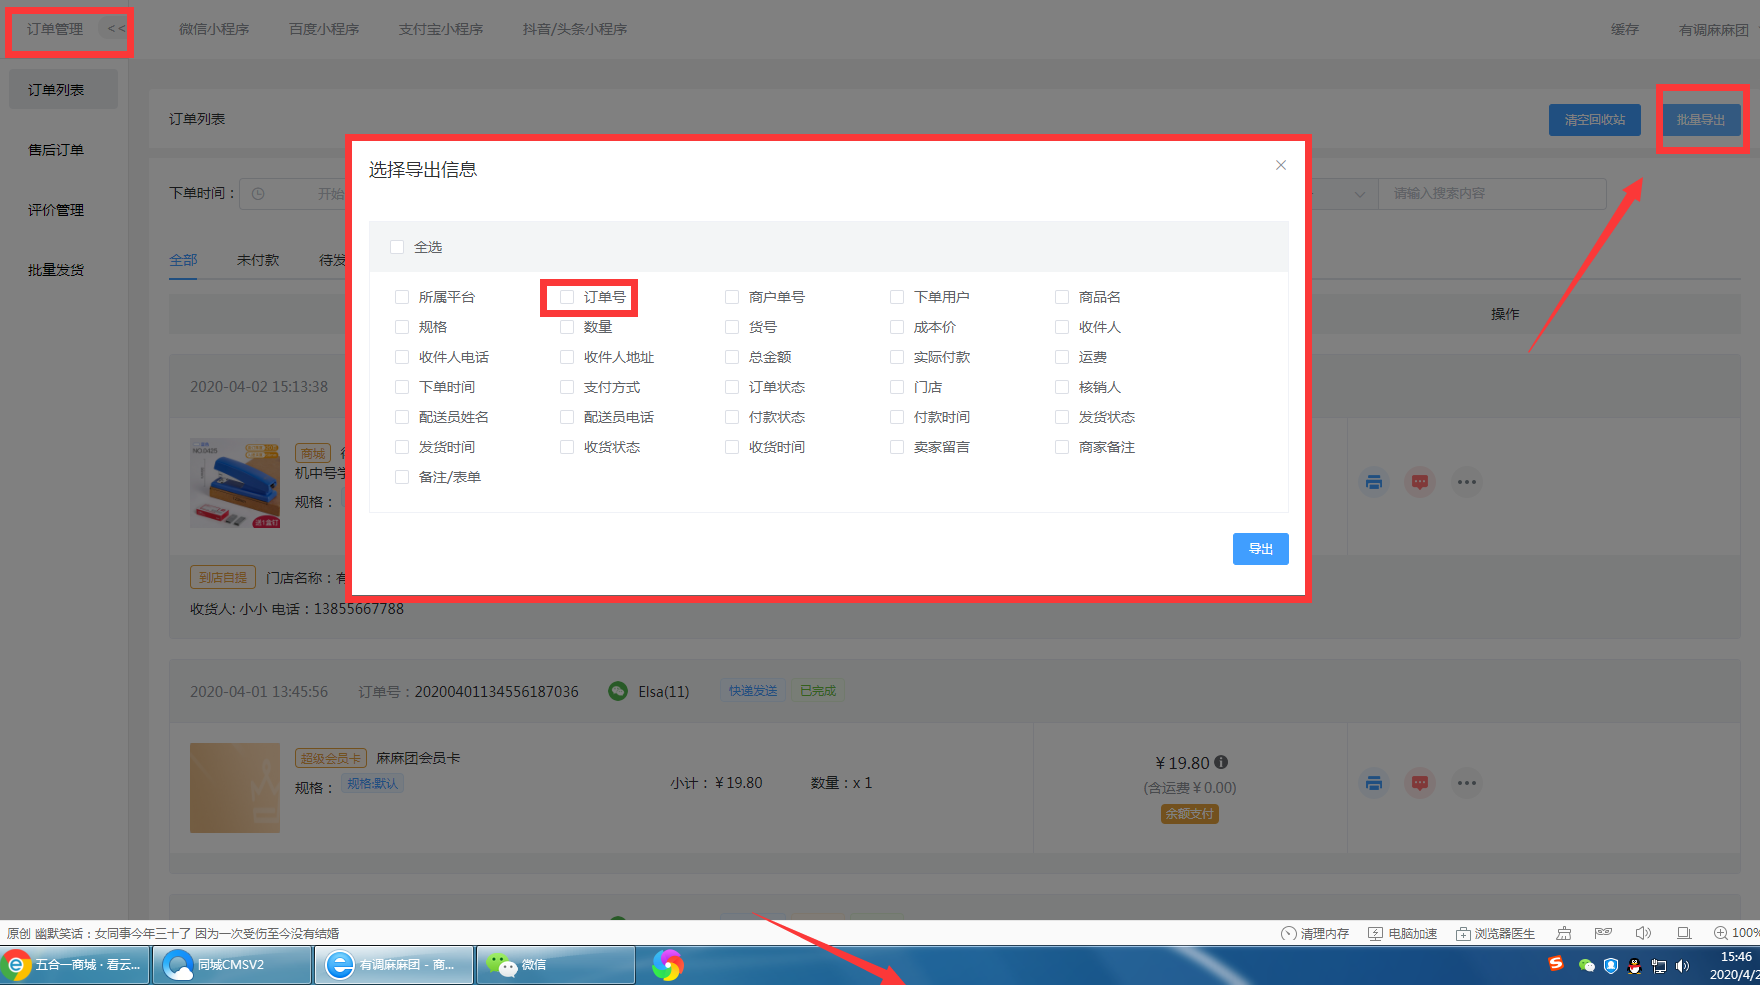Select 售后订单 in the sidebar

(56, 150)
